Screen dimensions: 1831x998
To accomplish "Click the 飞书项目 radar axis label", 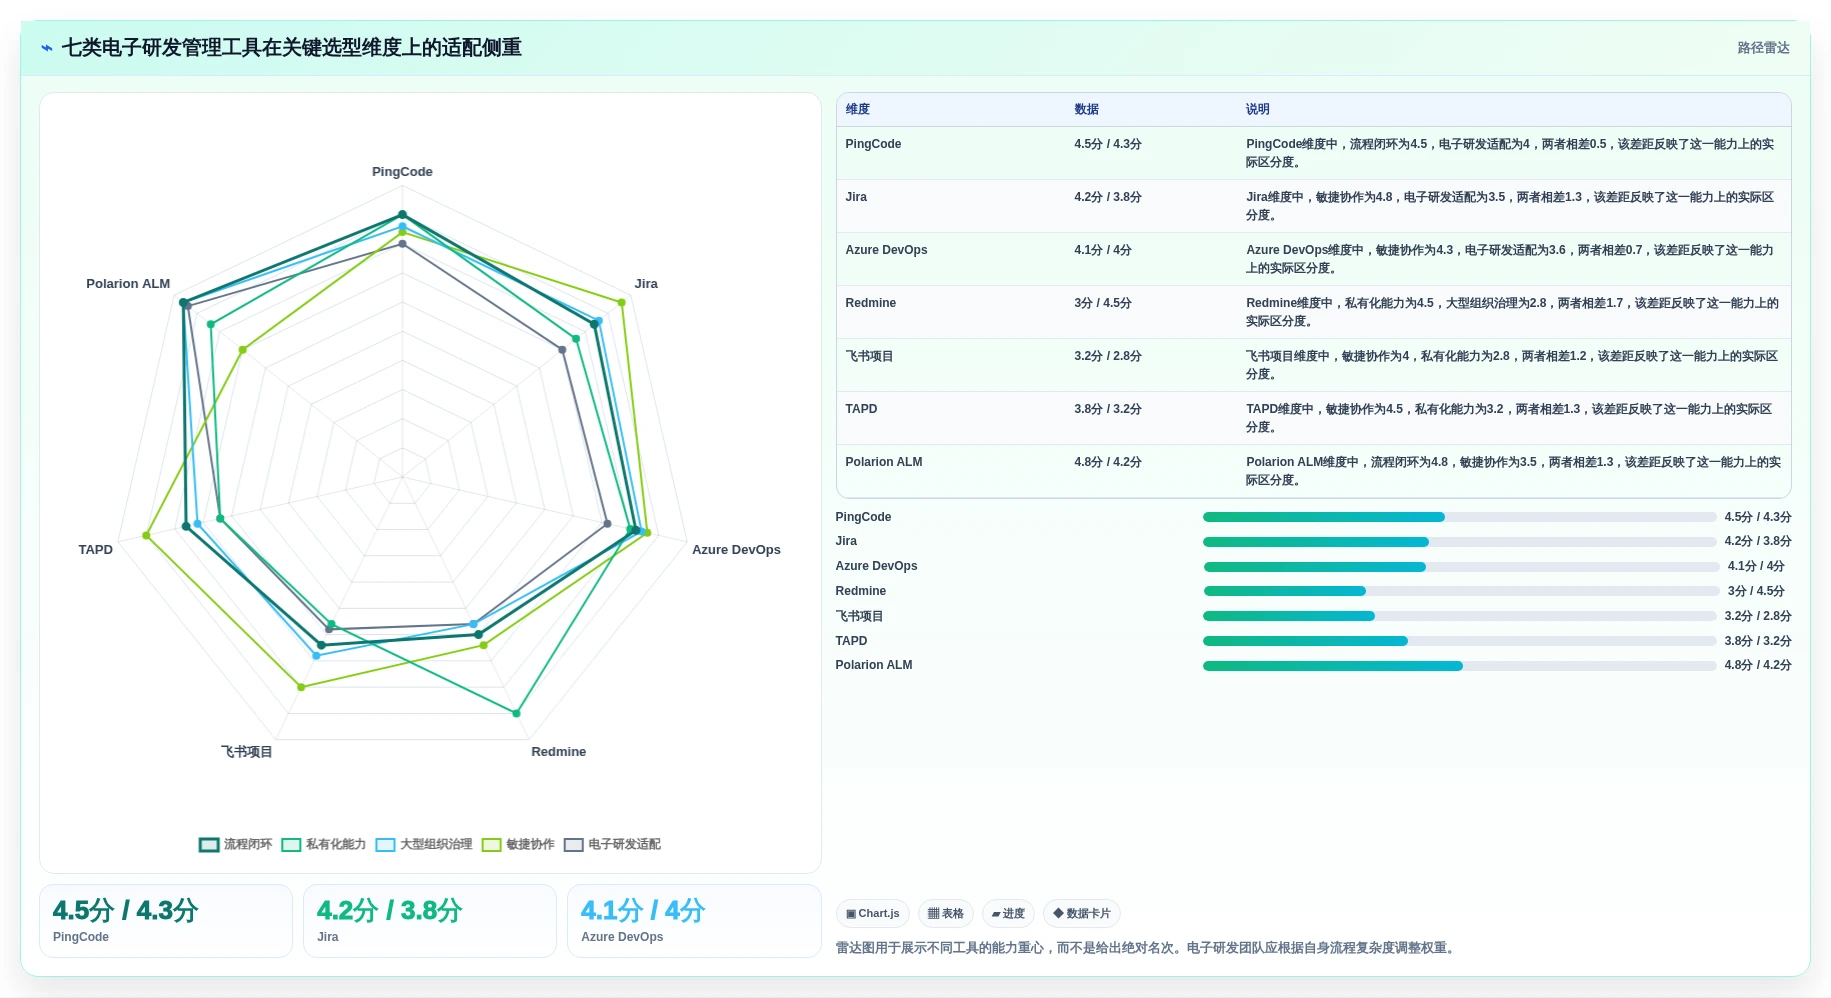I will pyautogui.click(x=246, y=752).
